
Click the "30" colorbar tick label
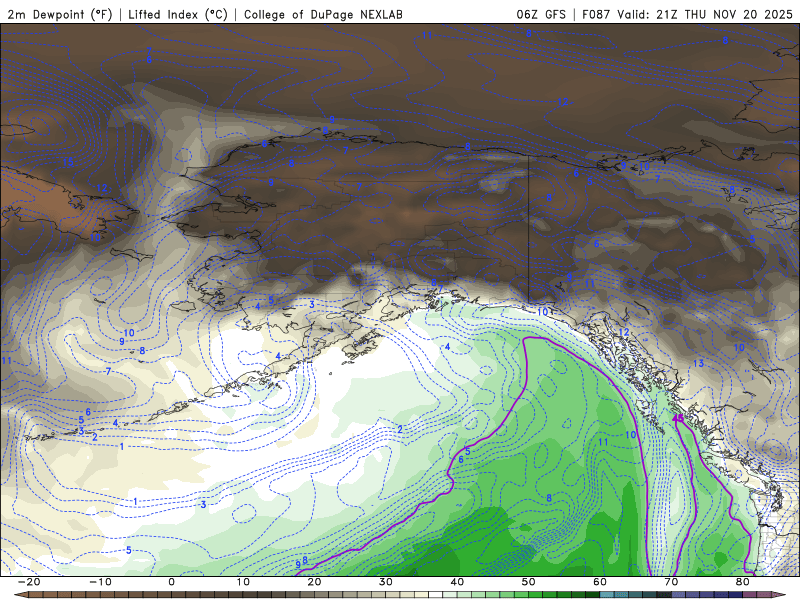coord(386,582)
